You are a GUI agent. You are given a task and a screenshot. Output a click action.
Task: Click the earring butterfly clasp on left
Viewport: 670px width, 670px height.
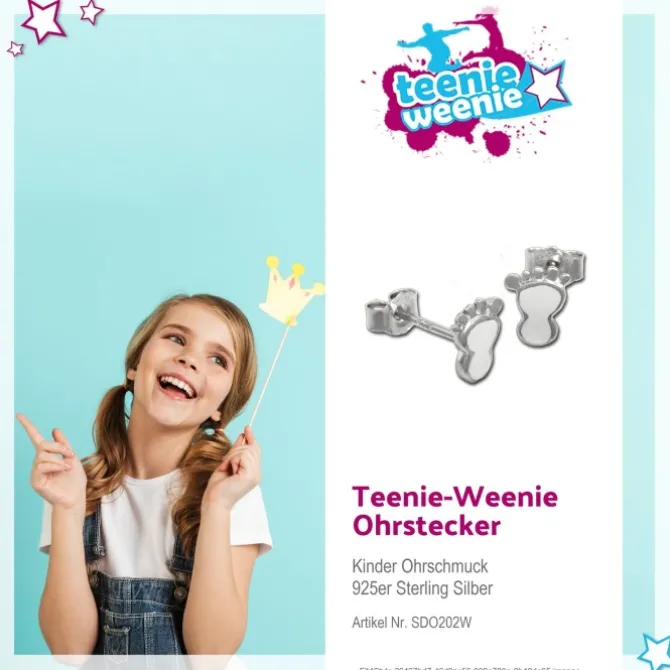point(391,311)
